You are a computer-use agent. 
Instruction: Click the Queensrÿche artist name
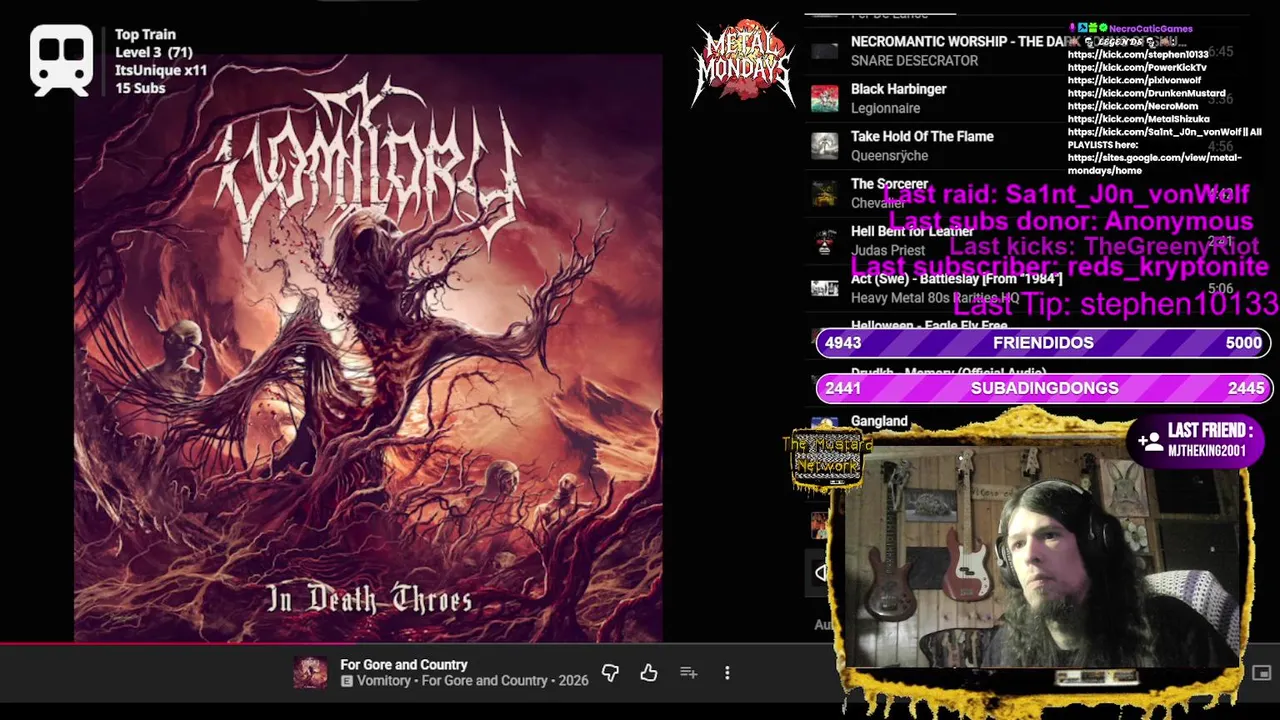889,156
